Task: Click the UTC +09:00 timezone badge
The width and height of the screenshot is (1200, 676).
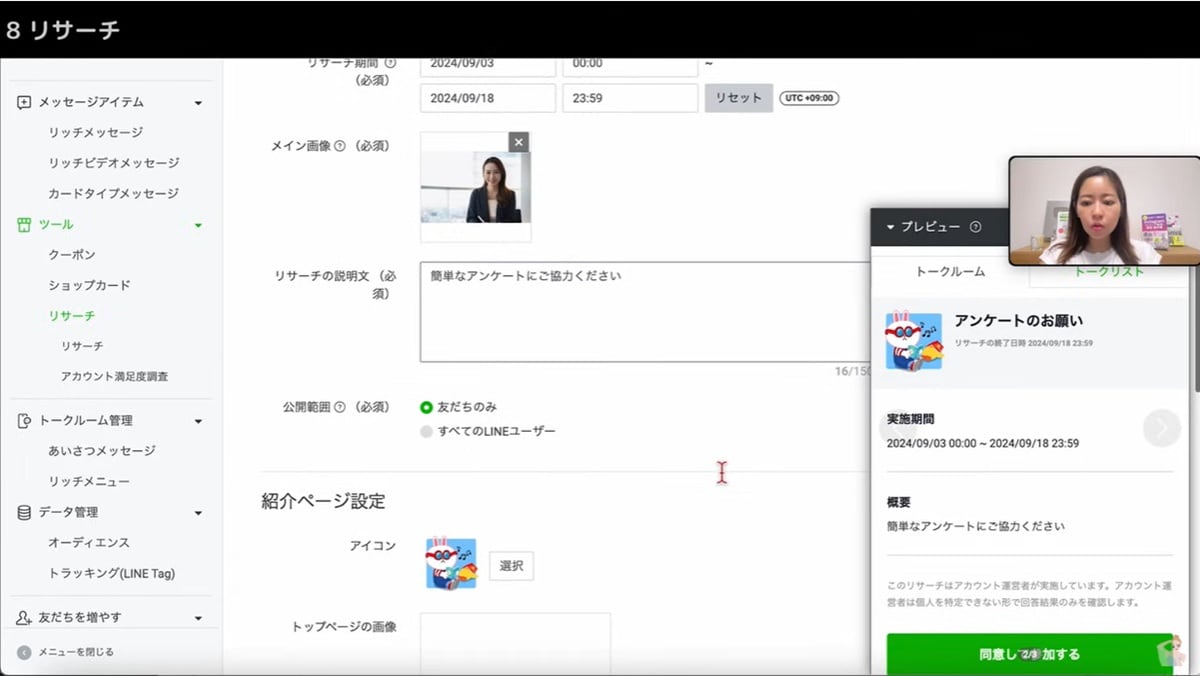Action: point(809,98)
